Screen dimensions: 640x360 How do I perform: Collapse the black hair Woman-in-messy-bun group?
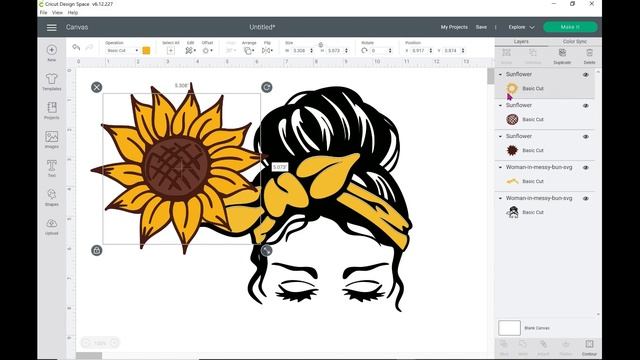point(500,198)
